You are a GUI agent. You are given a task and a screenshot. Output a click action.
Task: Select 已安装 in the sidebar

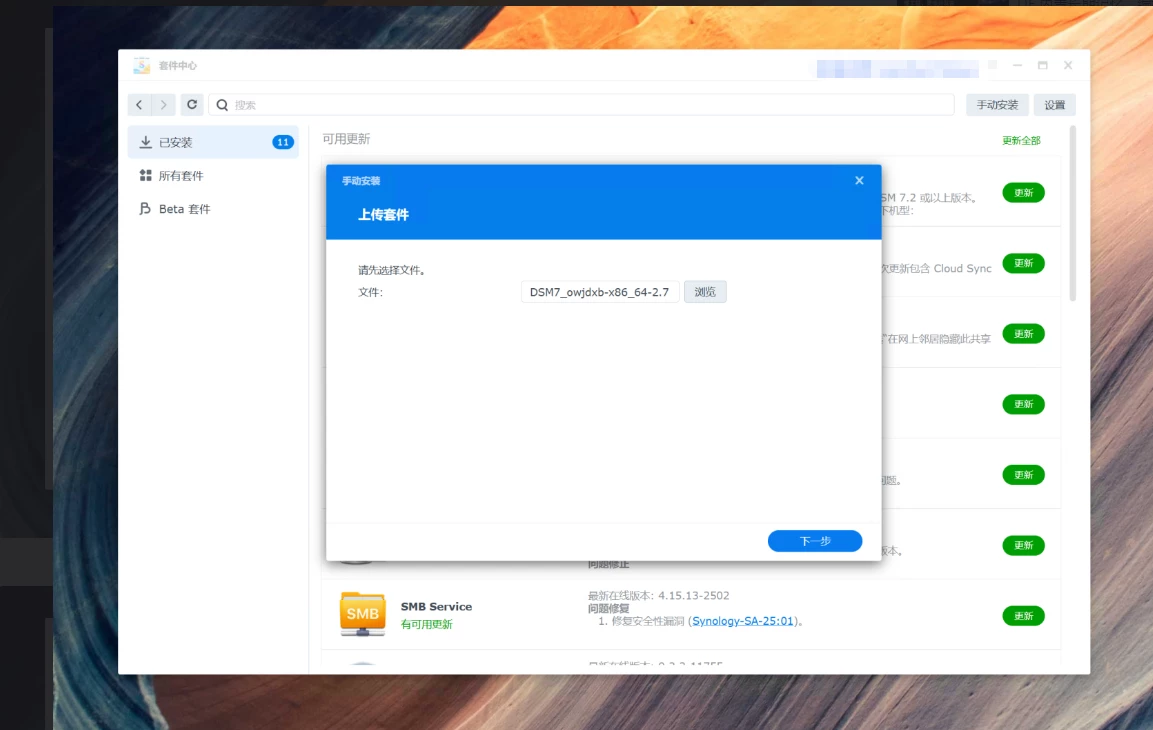tap(213, 142)
